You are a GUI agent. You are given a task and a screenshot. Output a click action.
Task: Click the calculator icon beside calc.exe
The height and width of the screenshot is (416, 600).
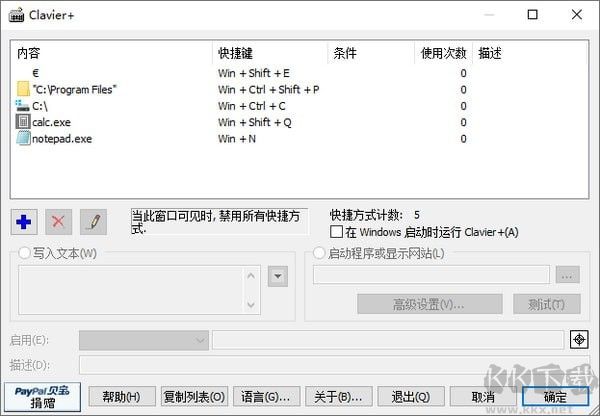[23, 122]
